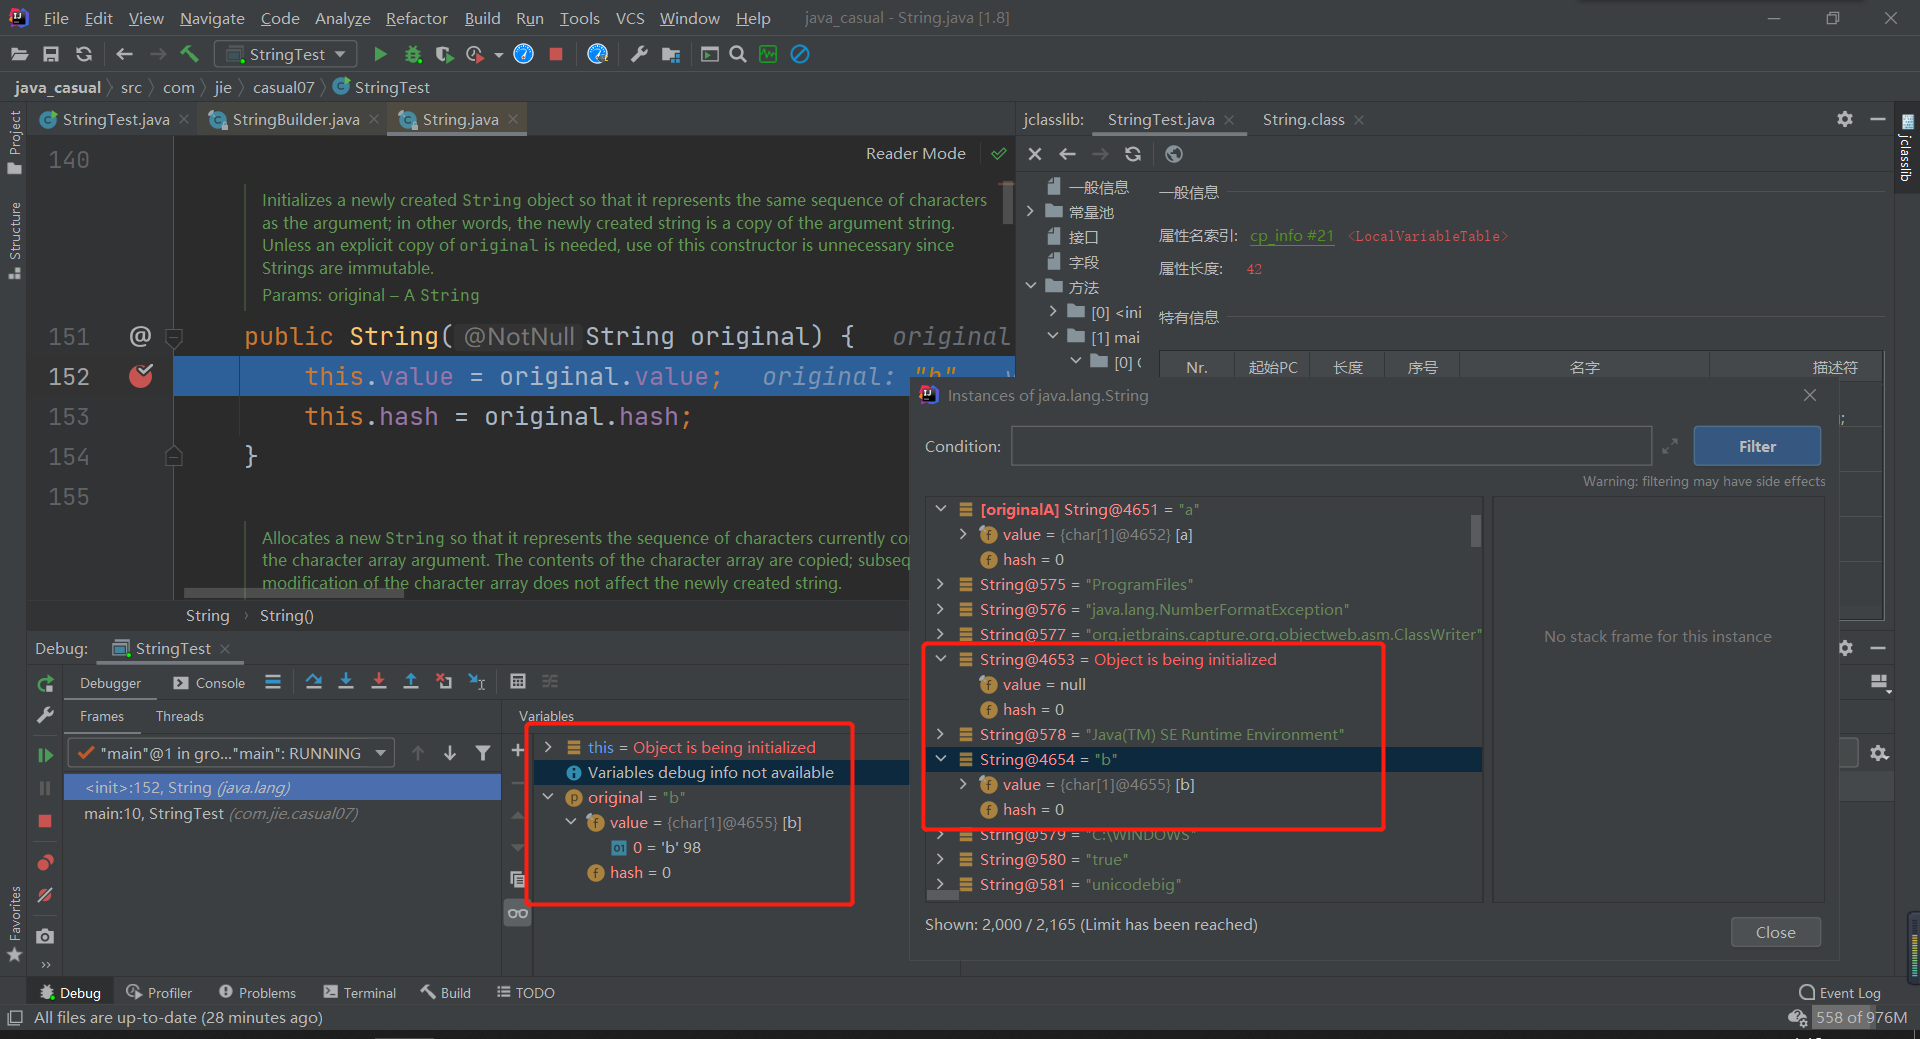Viewport: 1920px width, 1039px height.
Task: Switch to Threads tab
Action: click(x=180, y=716)
